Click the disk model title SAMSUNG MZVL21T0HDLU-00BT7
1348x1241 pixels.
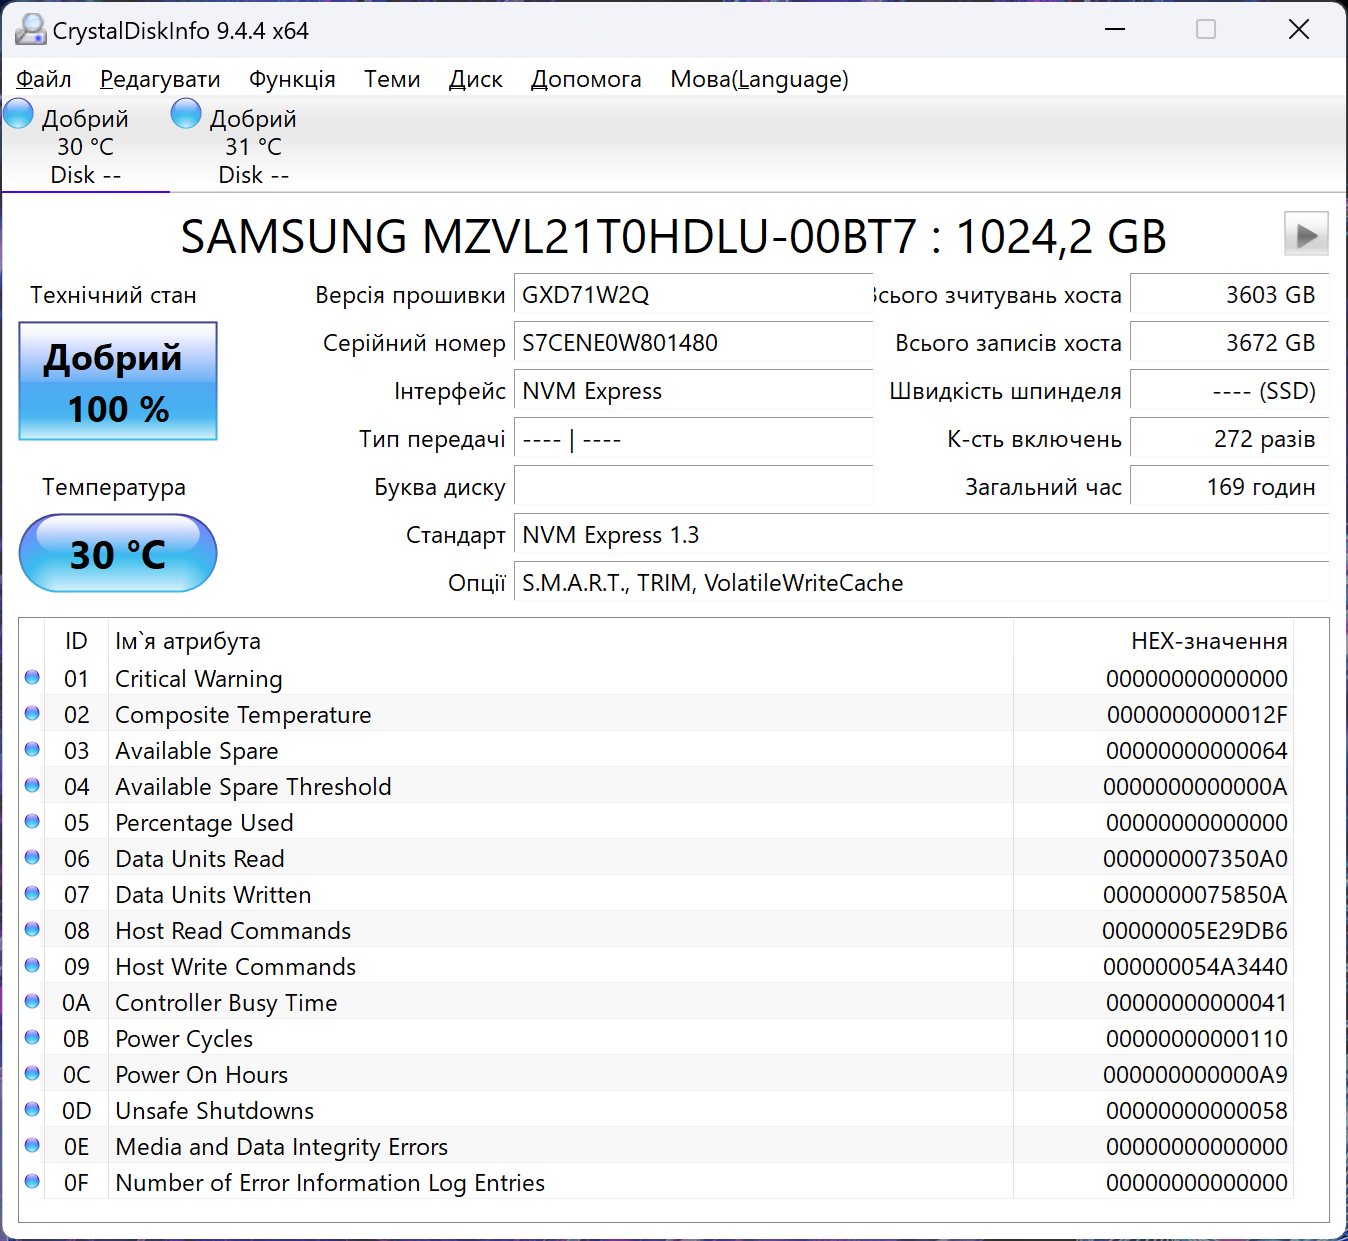(548, 237)
